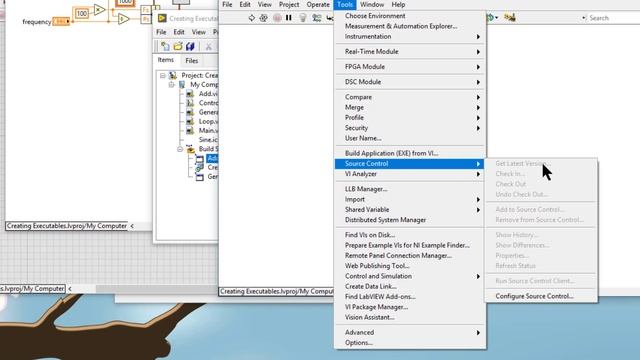Click the Run Continuously toolbar icon
The height and width of the screenshot is (360, 640).
[264, 18]
